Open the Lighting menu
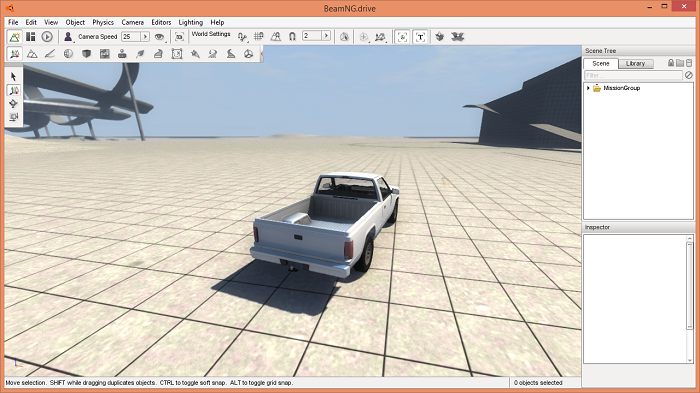 coord(191,22)
